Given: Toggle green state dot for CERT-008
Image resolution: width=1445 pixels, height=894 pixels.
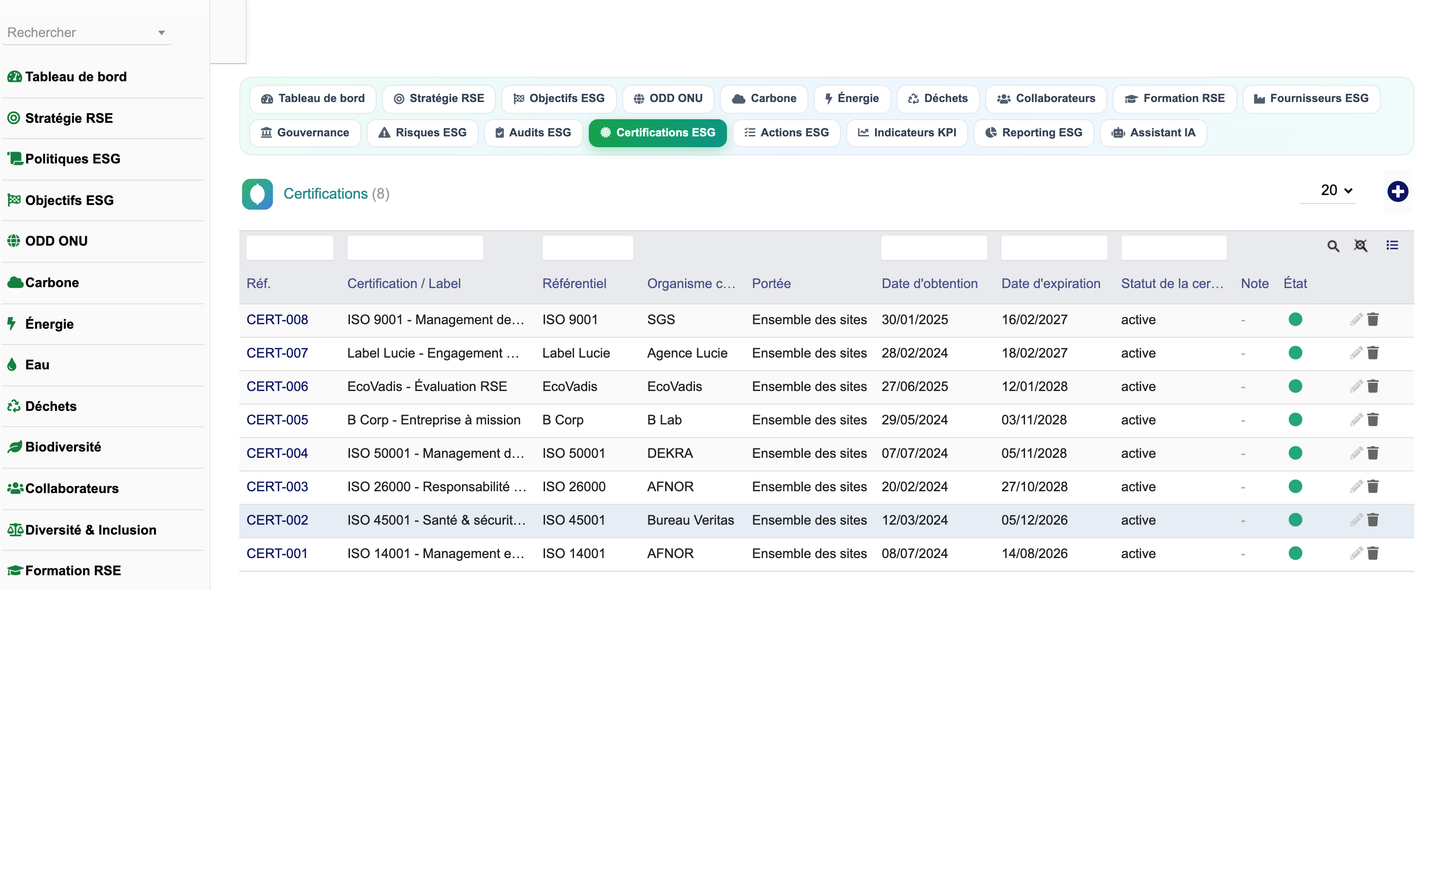Looking at the screenshot, I should 1295,320.
